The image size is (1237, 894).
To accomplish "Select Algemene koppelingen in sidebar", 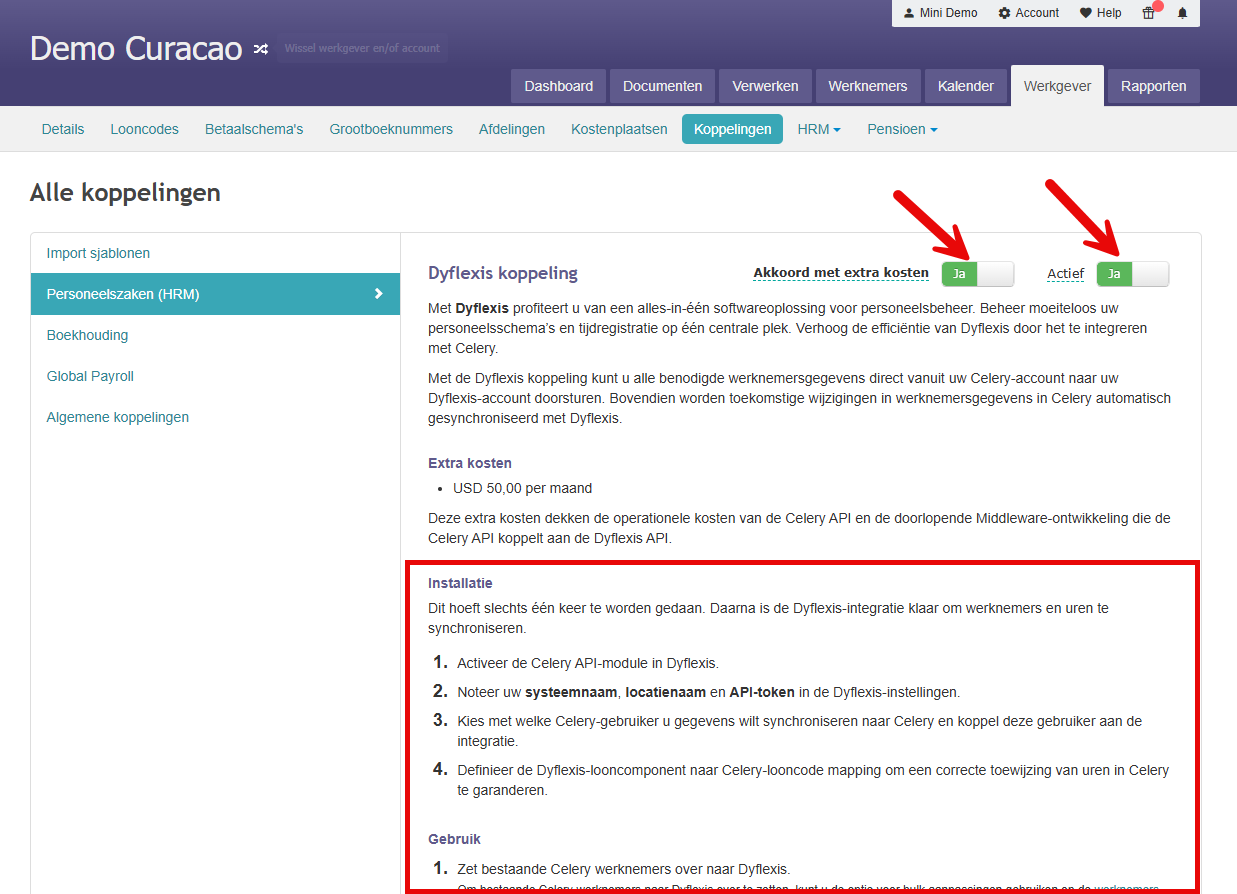I will click(x=215, y=417).
